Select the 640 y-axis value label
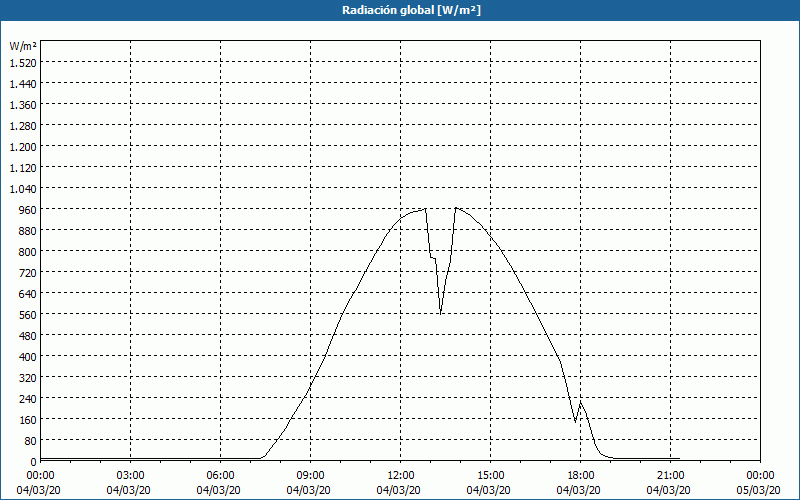Image resolution: width=800 pixels, height=500 pixels. pyautogui.click(x=28, y=294)
